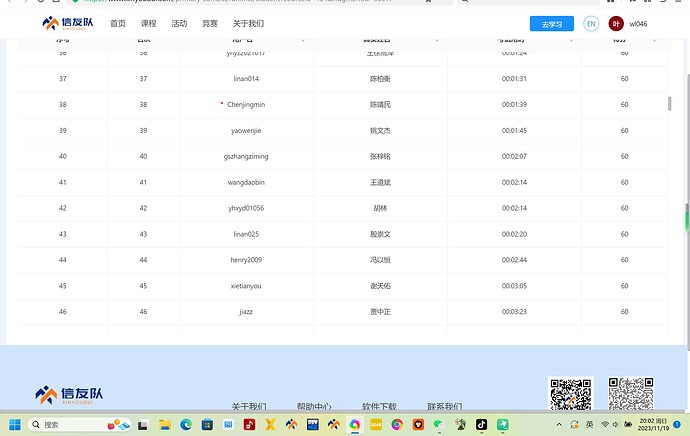Click time value 00:02:44
Screen dimensions: 690x436
[514, 260]
